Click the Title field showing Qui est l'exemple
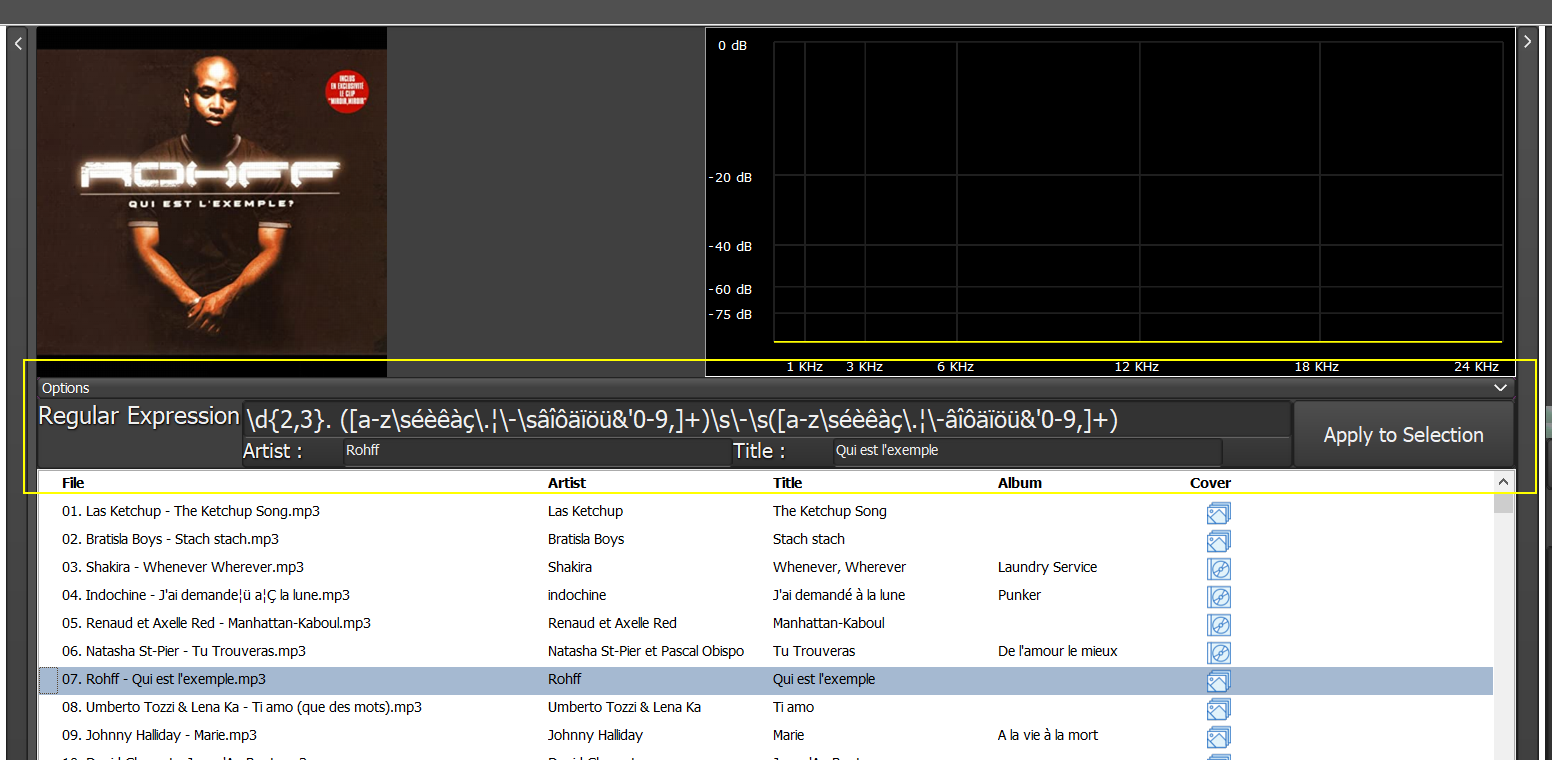Screen dimensions: 1552x760 (1027, 451)
